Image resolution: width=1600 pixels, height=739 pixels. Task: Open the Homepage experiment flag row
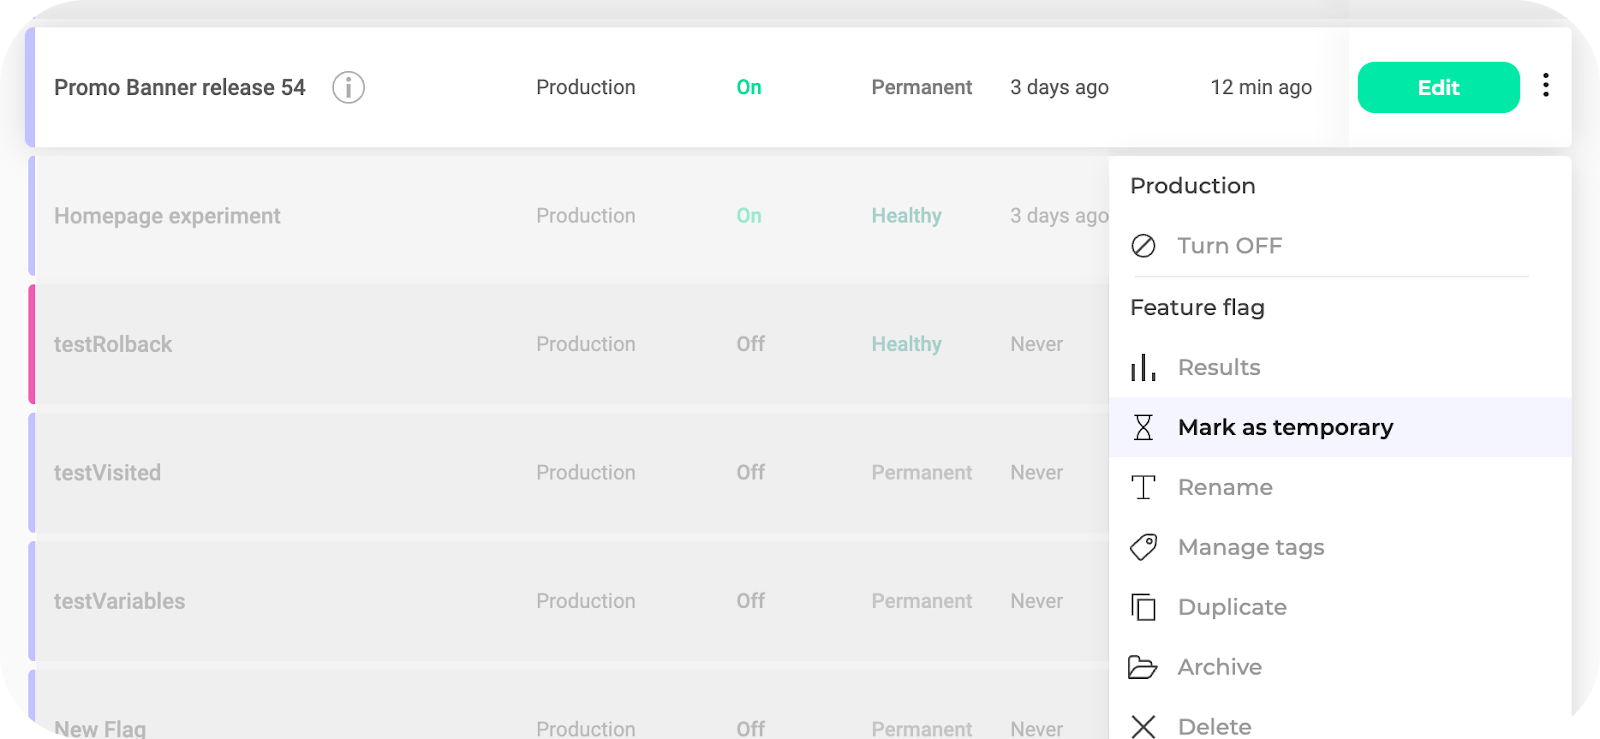coord(167,216)
